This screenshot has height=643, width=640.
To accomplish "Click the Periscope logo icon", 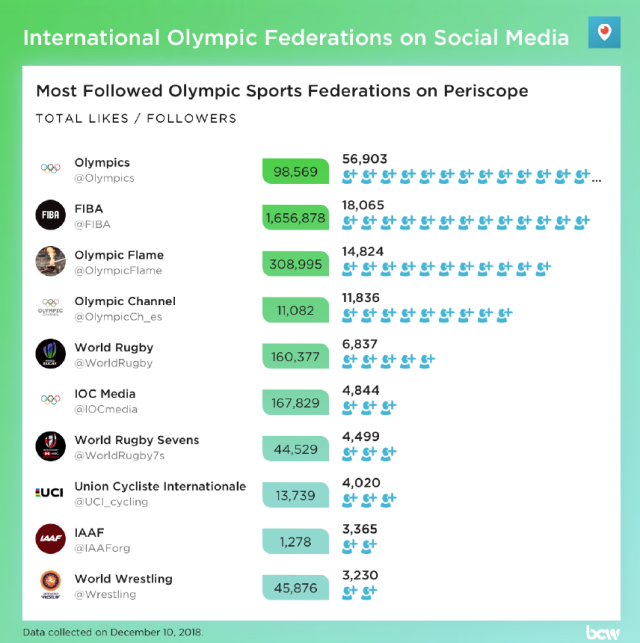I will [604, 32].
